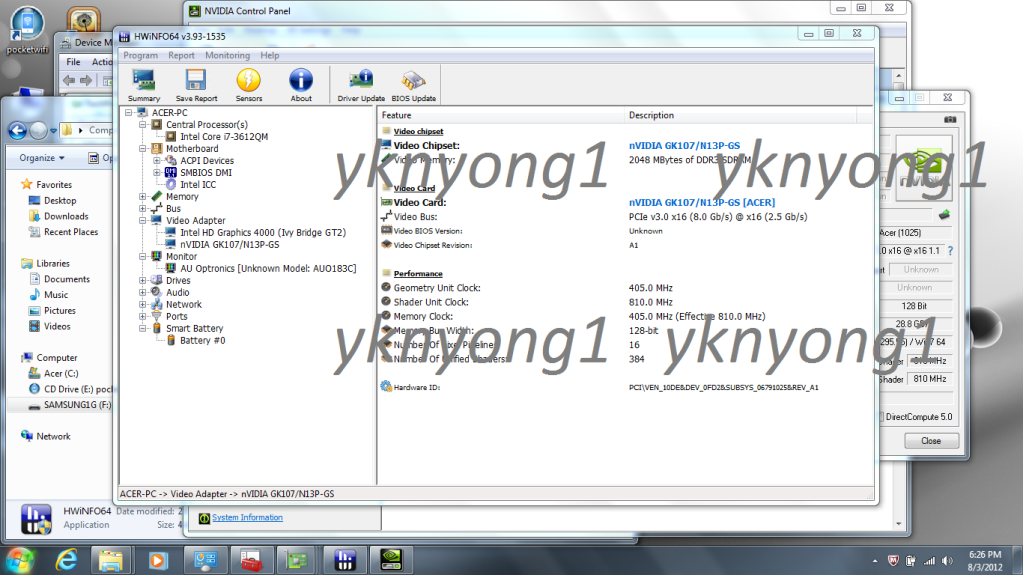1023x575 pixels.
Task: Open the Organize dropdown in Explorer
Action: pyautogui.click(x=42, y=158)
